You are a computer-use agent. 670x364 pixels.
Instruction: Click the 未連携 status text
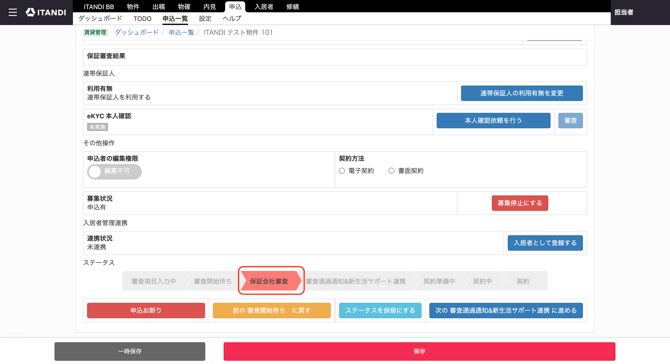[97, 247]
